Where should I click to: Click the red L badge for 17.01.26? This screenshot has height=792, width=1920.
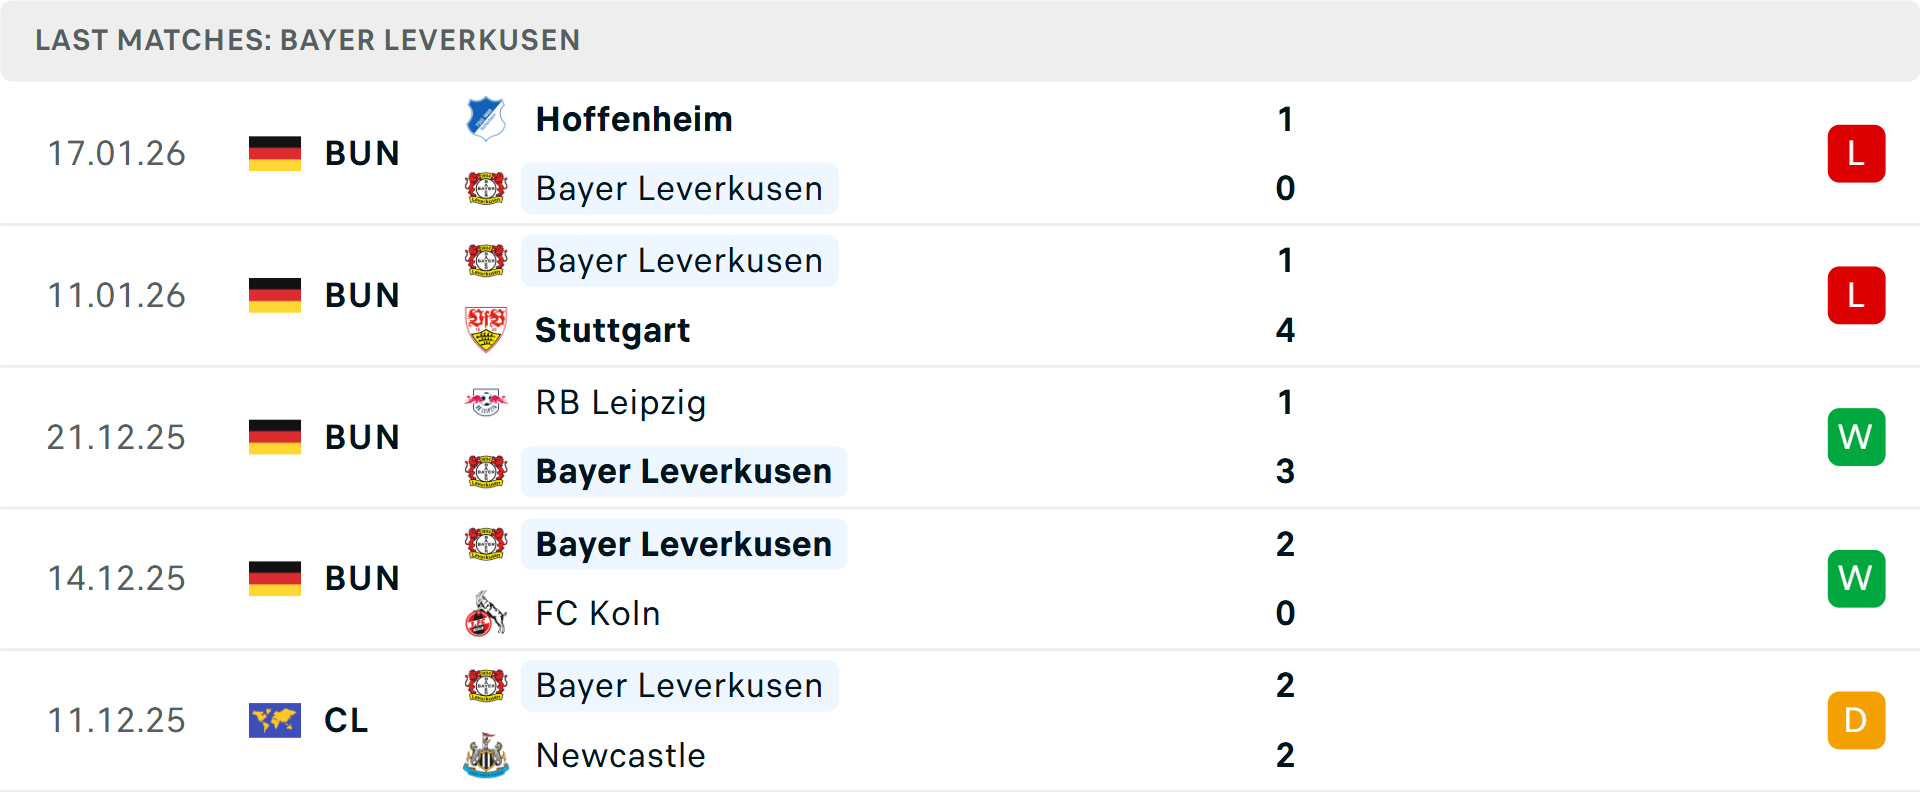click(1856, 154)
